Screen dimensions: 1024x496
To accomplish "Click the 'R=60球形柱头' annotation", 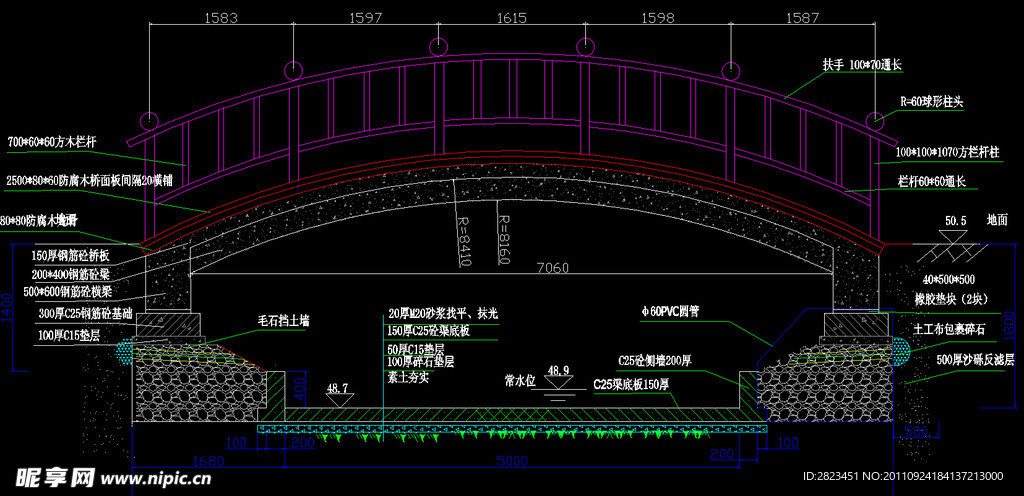I will [932, 102].
